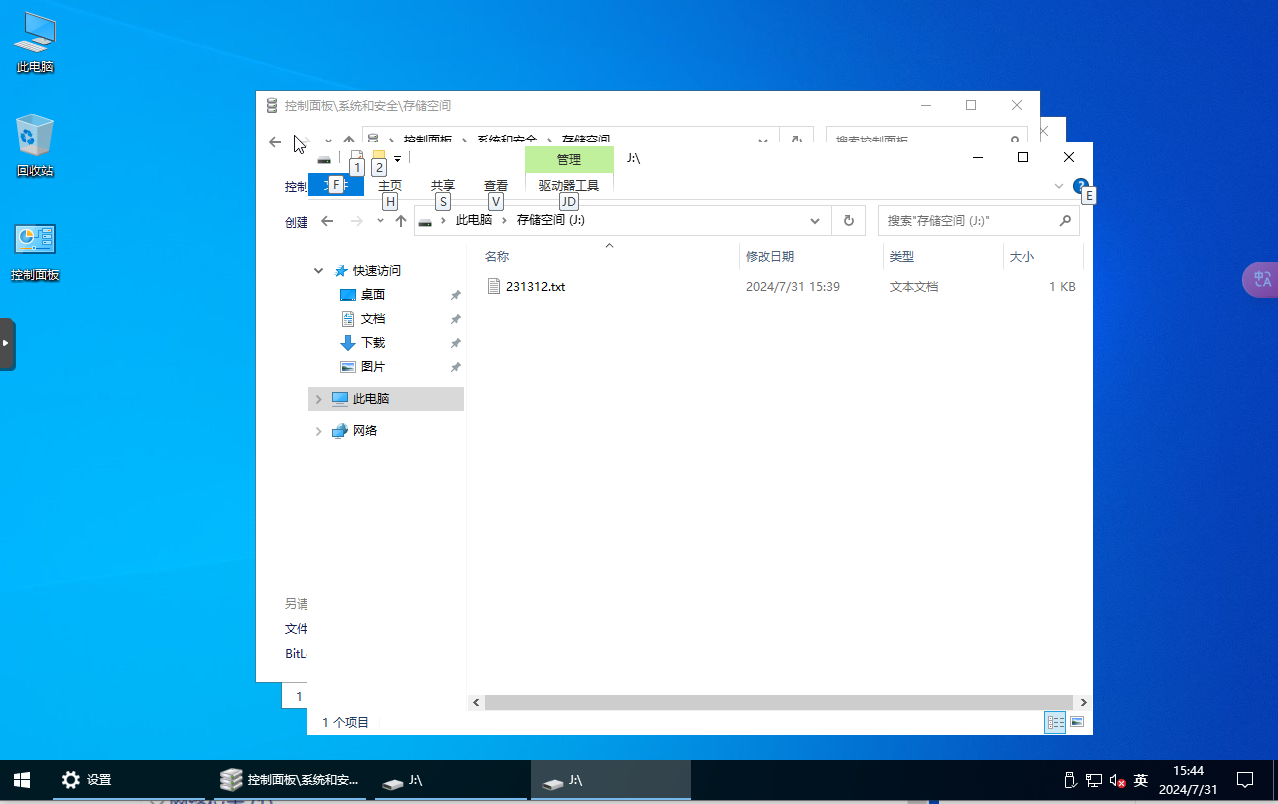Open the 查看 ribbon tab

(x=495, y=186)
